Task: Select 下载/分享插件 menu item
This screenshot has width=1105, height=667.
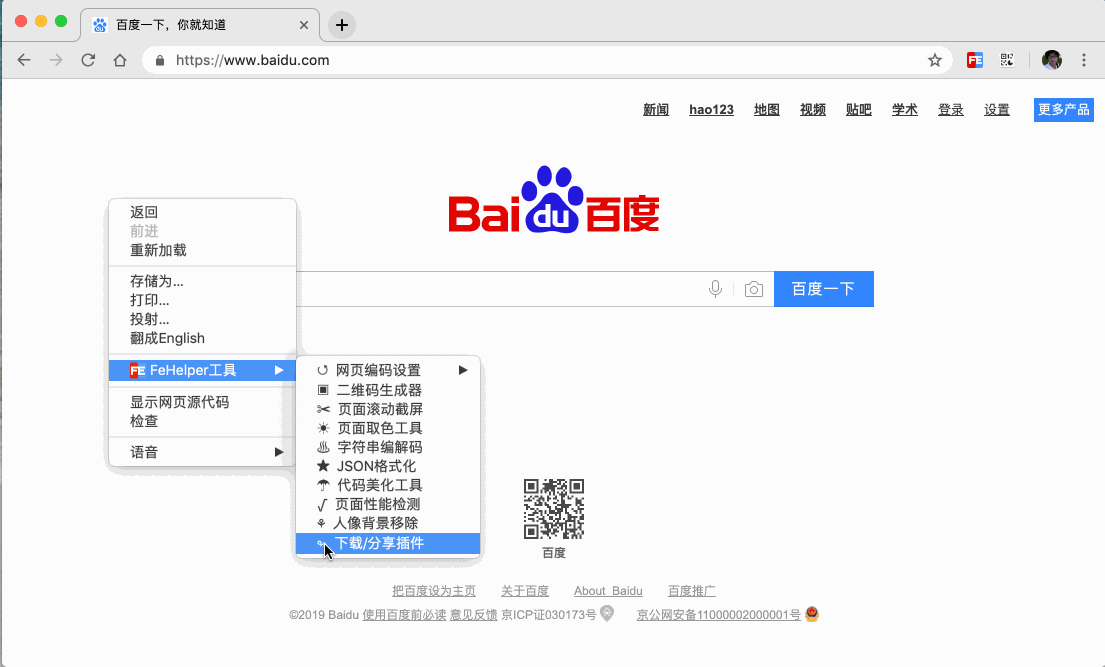Action: [388, 543]
